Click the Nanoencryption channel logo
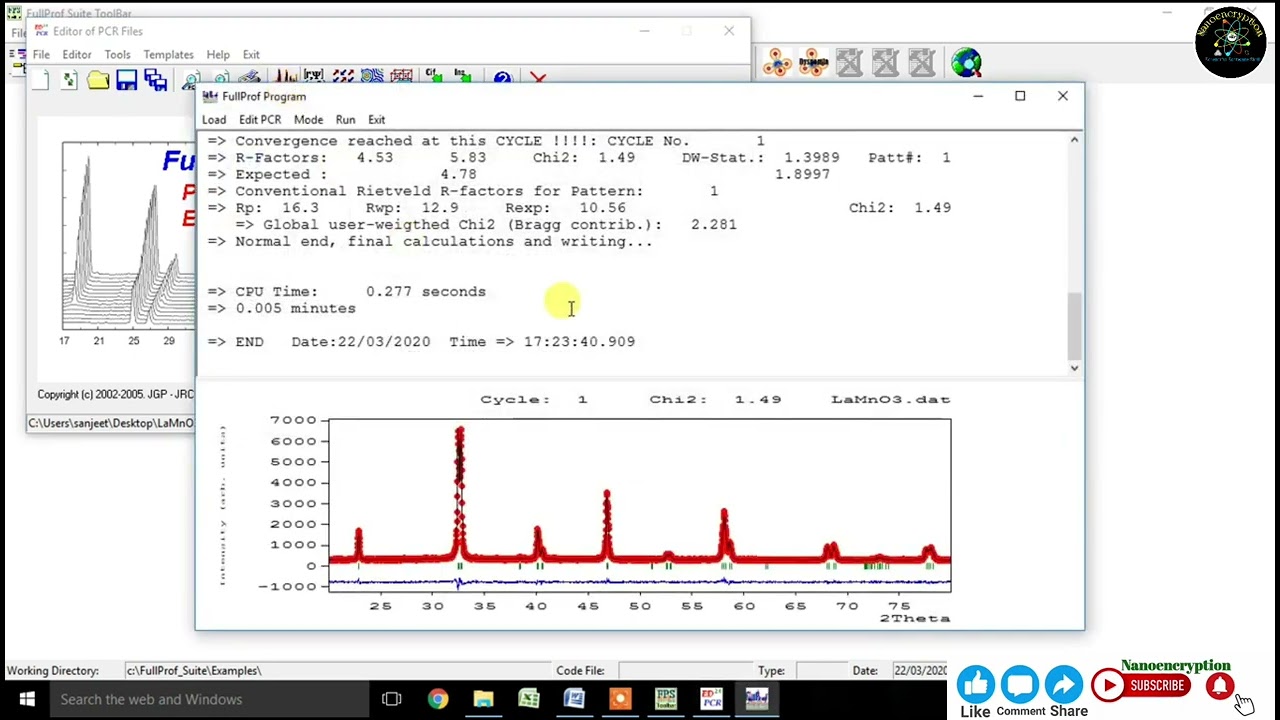Image resolution: width=1280 pixels, height=720 pixels. [x=1230, y=42]
